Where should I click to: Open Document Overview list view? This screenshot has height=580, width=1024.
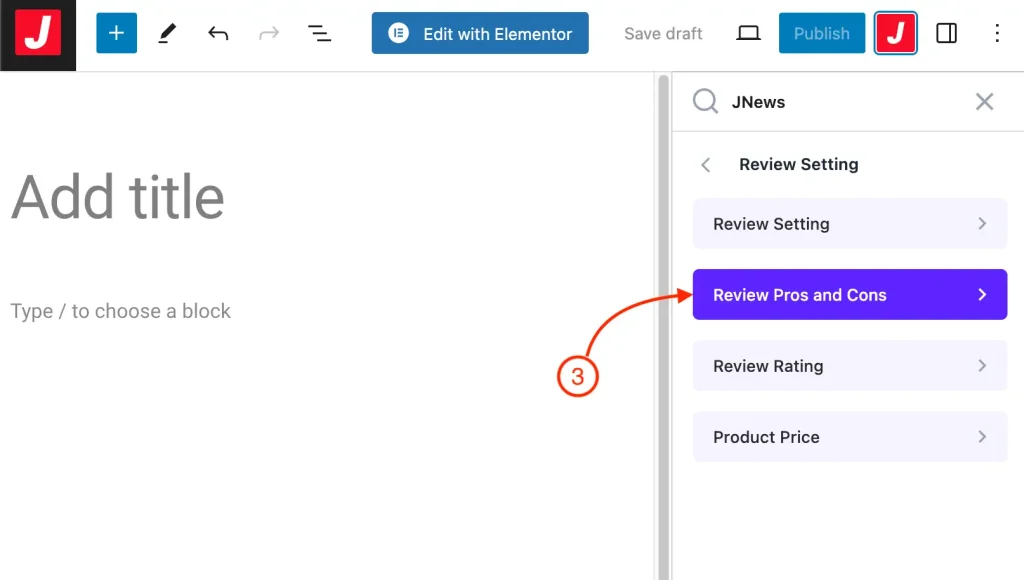click(319, 34)
